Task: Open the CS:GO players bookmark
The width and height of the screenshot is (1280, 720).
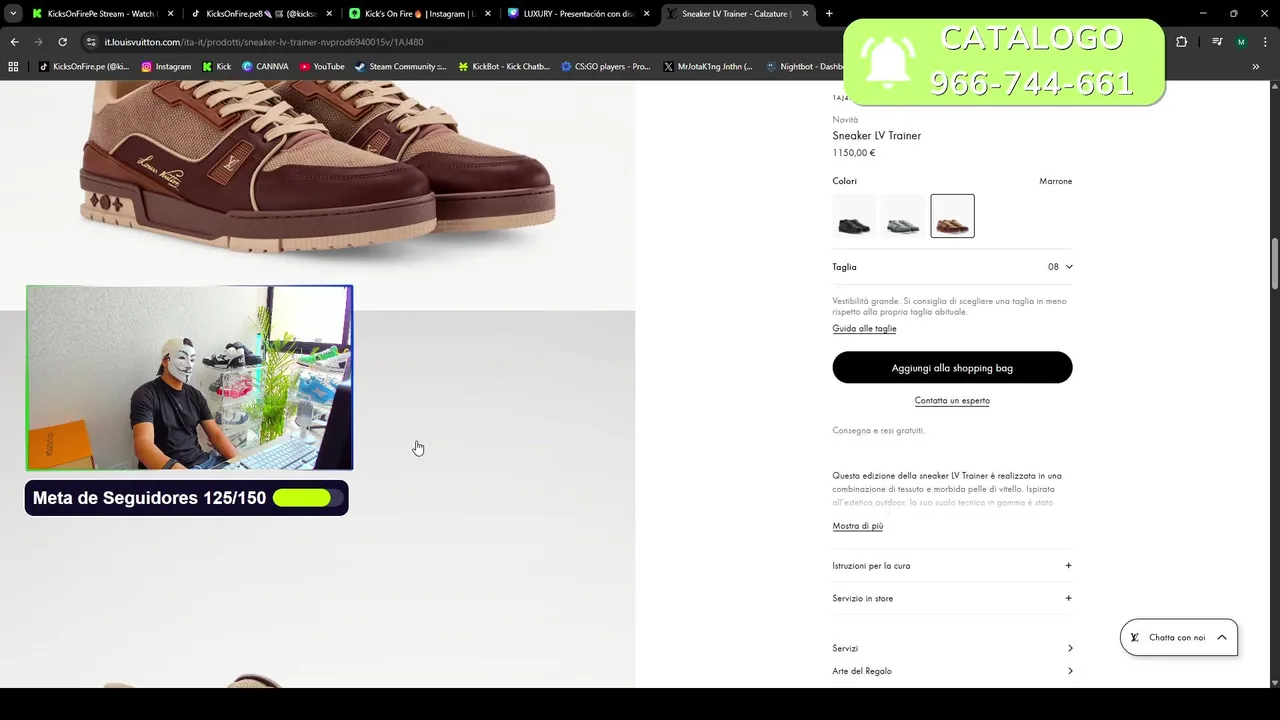Action: (x=605, y=67)
